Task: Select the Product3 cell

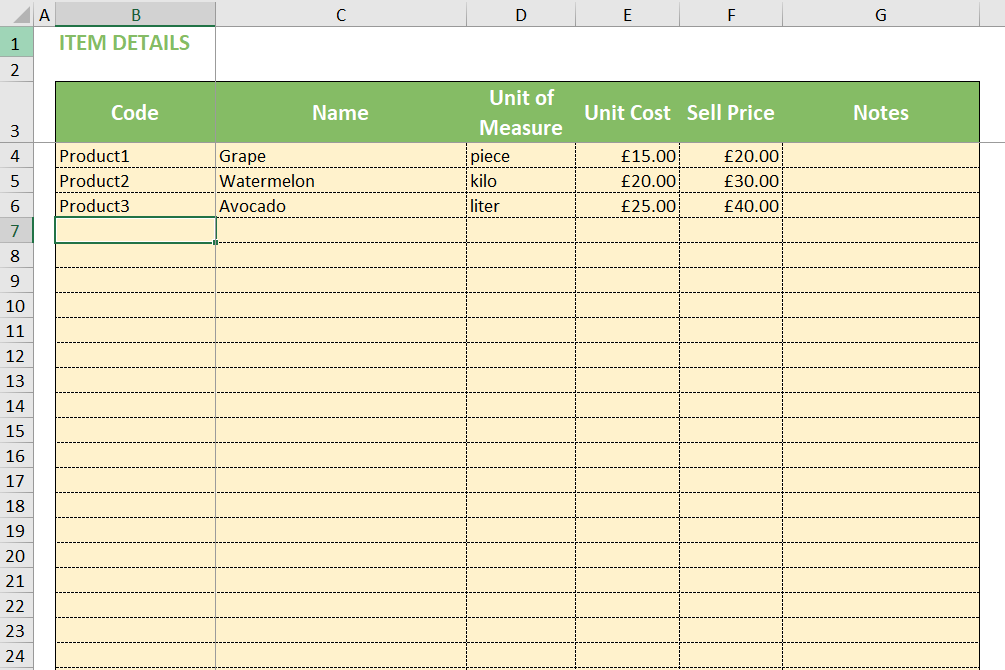Action: tap(135, 206)
